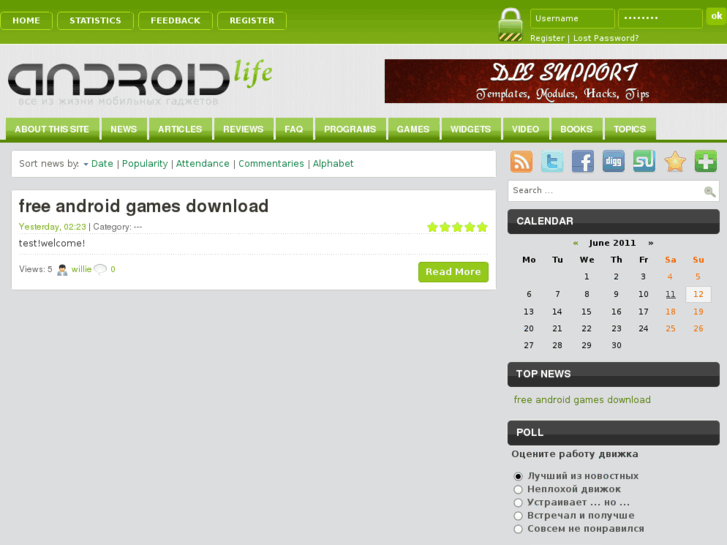
Task: Click the Register link under login
Action: [547, 38]
